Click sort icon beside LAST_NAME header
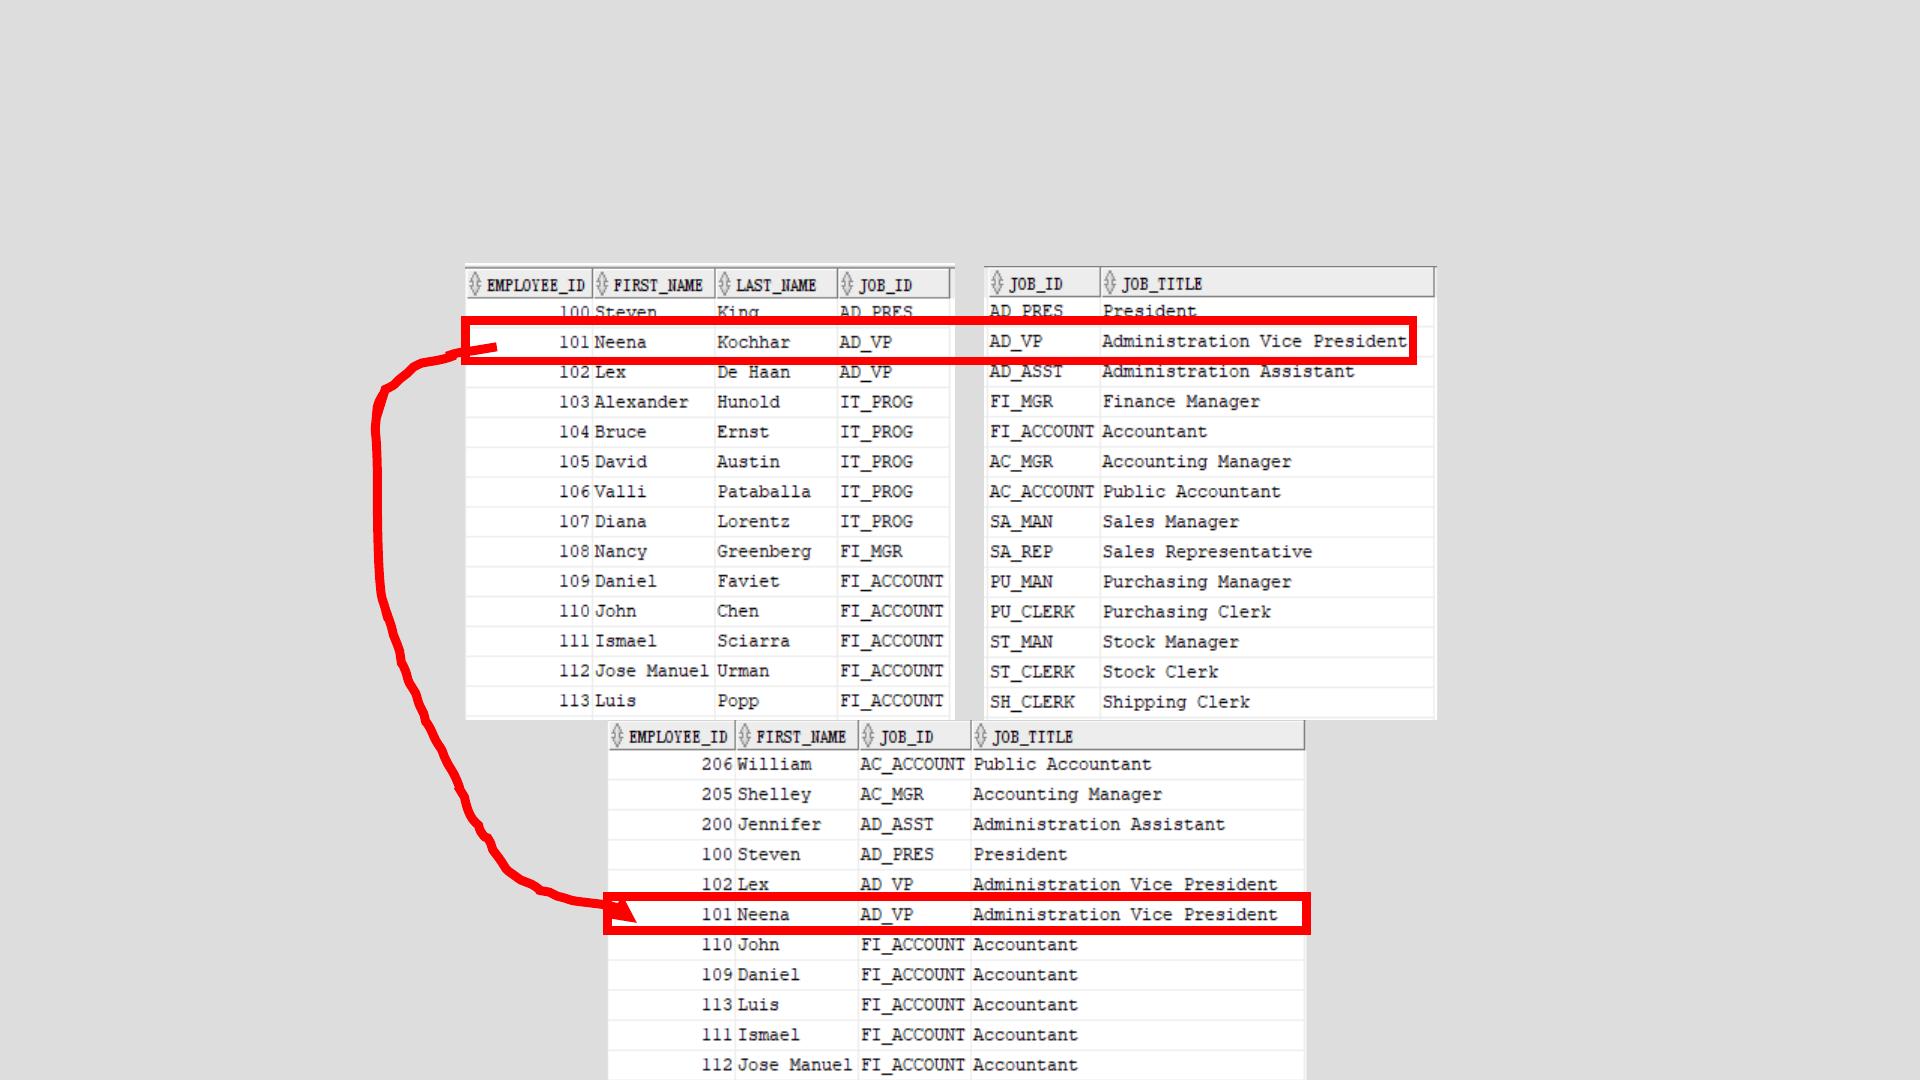The image size is (1920, 1080). [725, 285]
